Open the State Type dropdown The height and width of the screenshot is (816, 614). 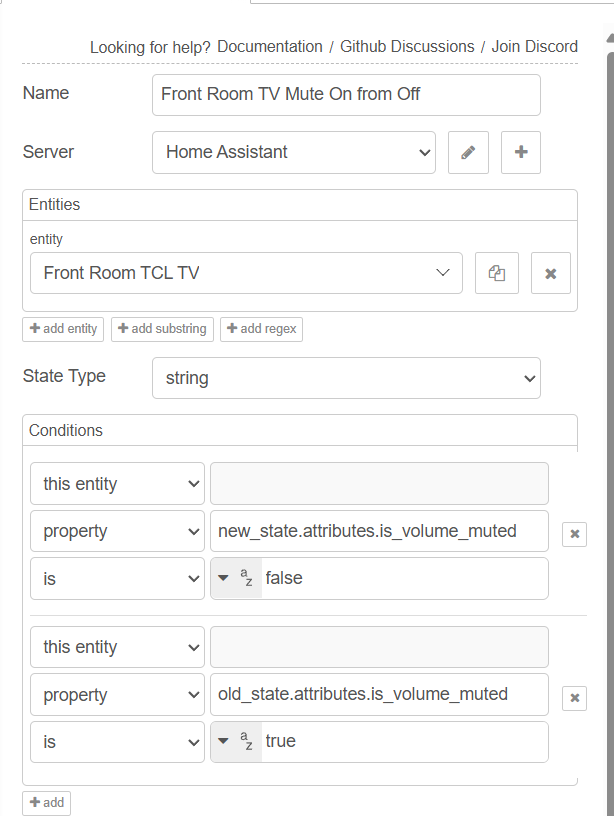(345, 378)
